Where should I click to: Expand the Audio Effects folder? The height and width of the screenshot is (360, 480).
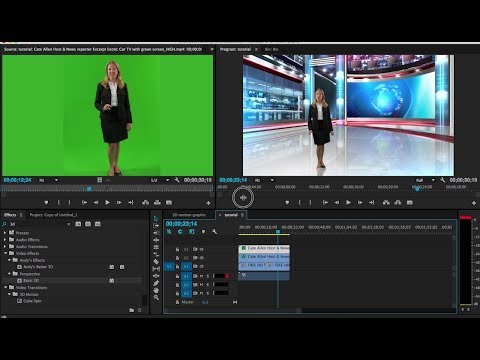coord(5,240)
